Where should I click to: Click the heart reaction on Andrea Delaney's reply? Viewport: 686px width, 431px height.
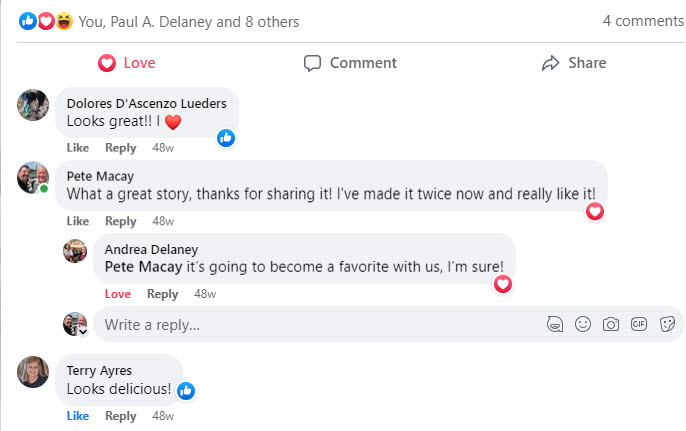pyautogui.click(x=503, y=284)
